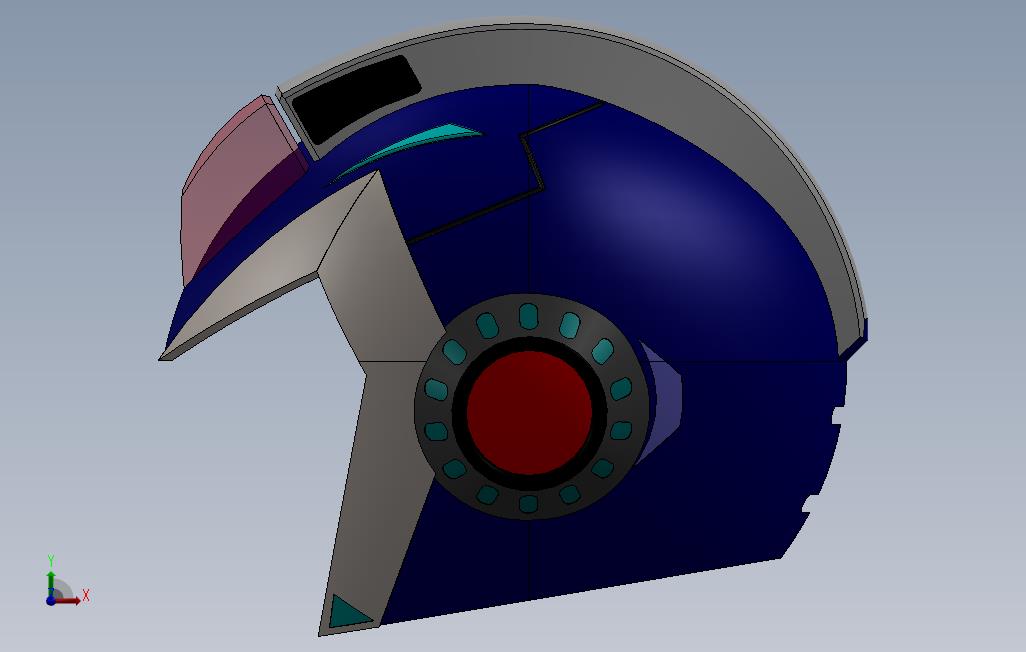This screenshot has width=1026, height=652.
Task: Click the green Y axis label
Action: click(51, 561)
